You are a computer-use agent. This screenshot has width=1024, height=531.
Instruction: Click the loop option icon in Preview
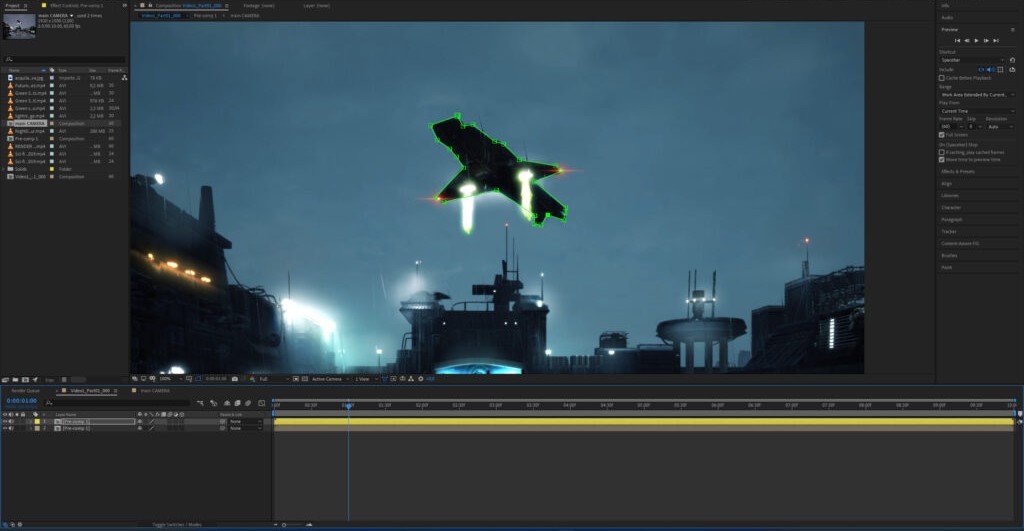pyautogui.click(x=1012, y=69)
